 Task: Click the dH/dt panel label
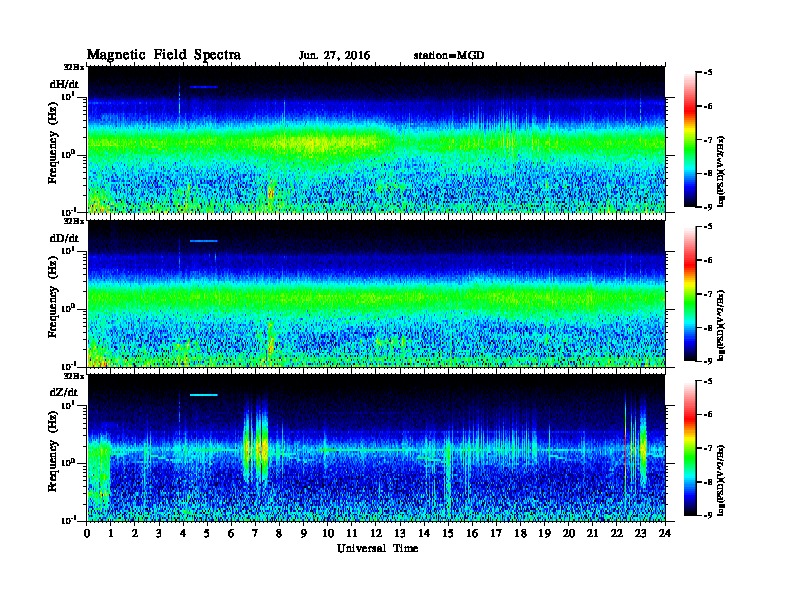(x=64, y=85)
